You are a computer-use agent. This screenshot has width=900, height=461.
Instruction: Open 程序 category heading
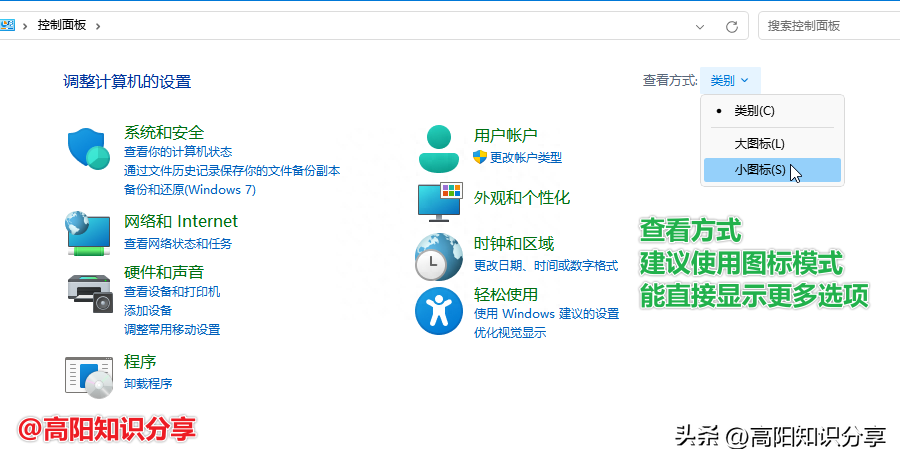(x=140, y=362)
